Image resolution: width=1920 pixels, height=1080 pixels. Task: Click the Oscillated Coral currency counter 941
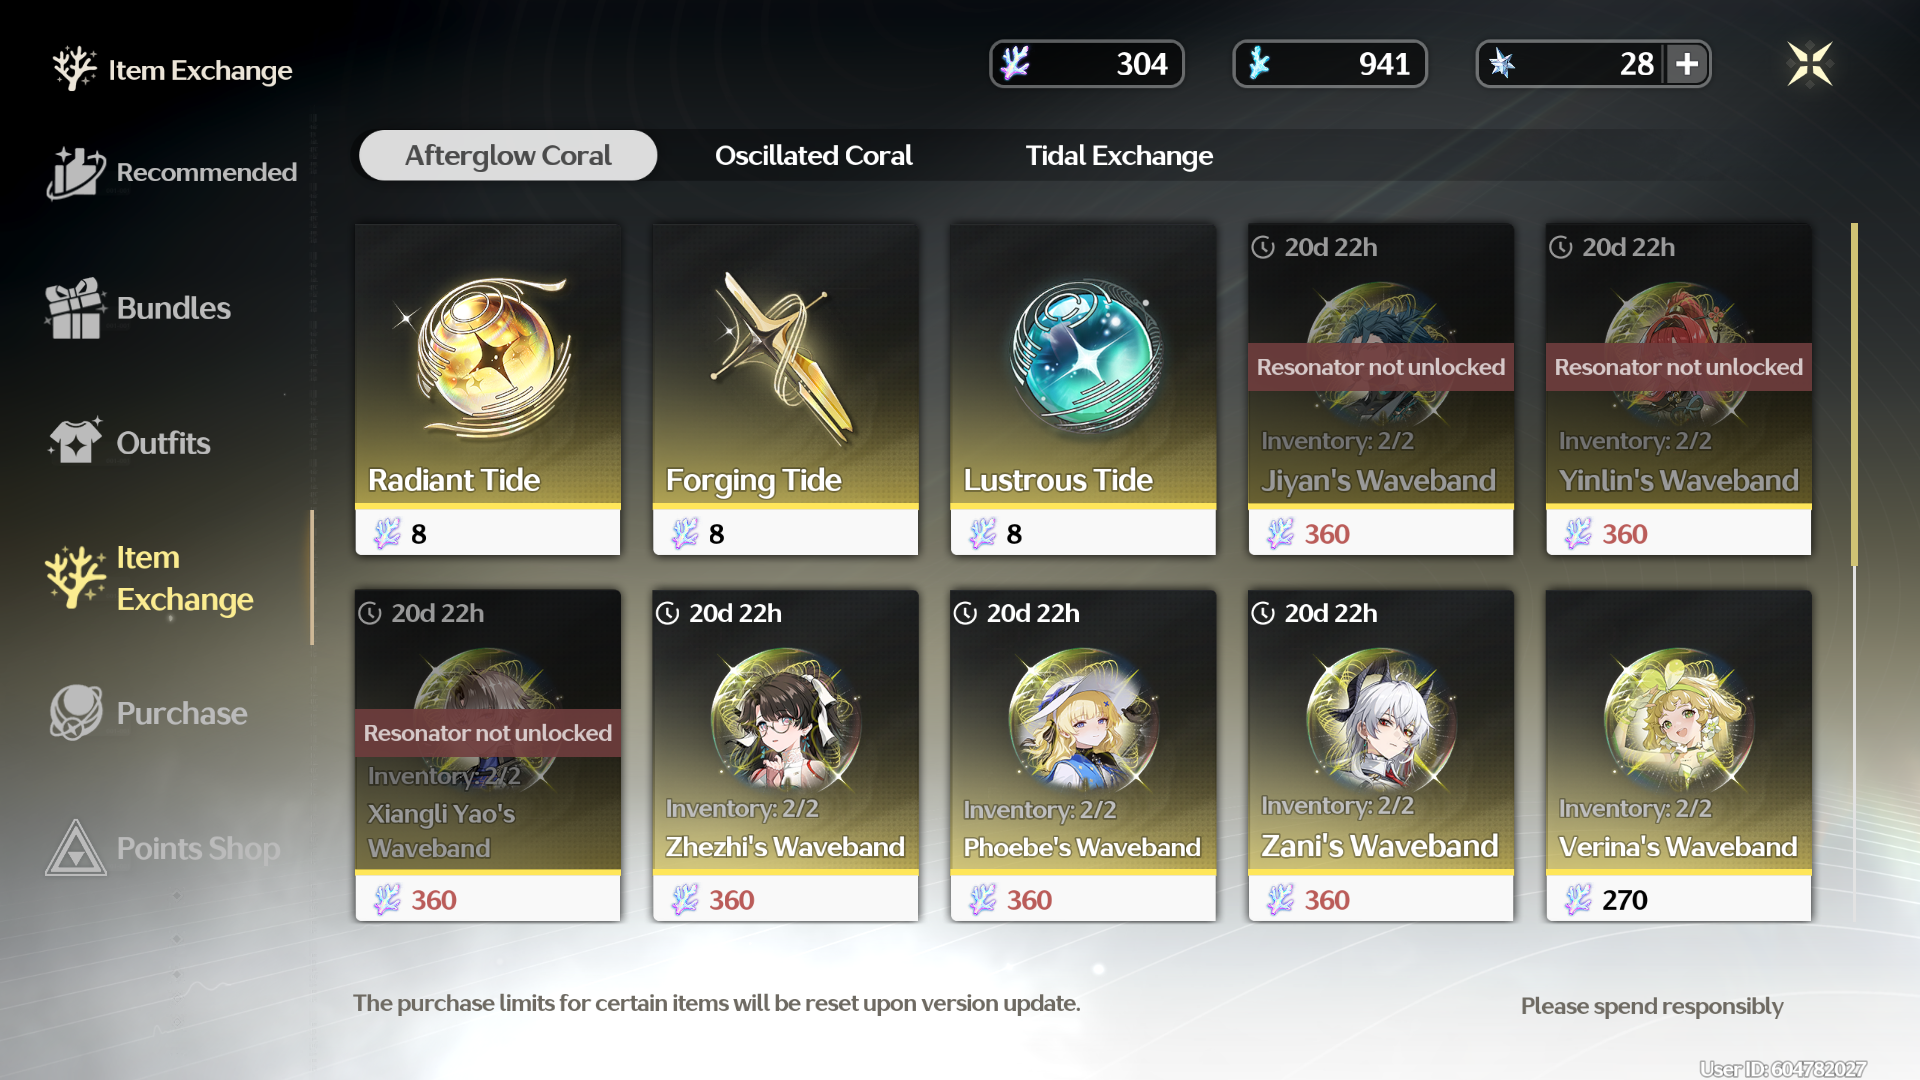point(1330,64)
